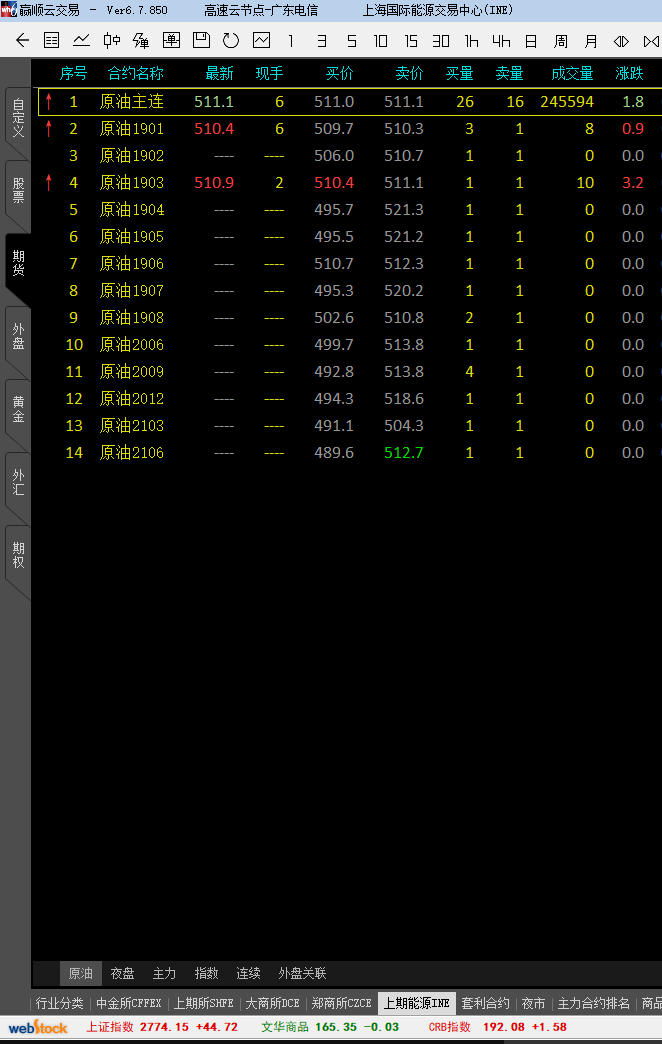Open the order ticket (单) icon
This screenshot has height=1044, width=662.
(x=171, y=41)
